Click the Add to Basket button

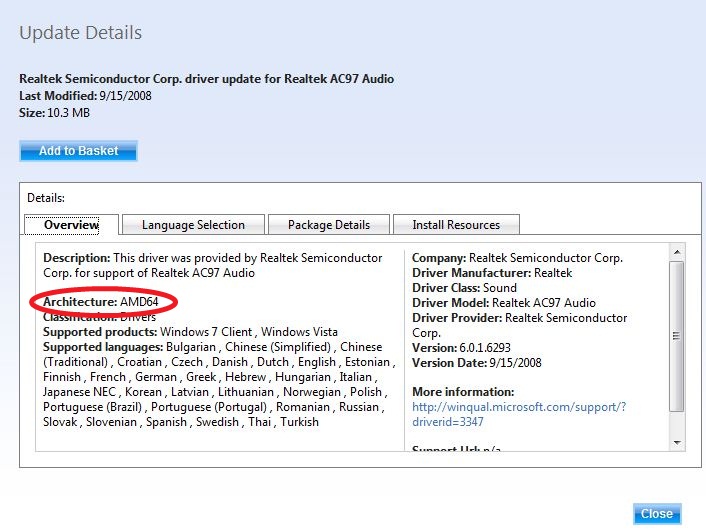78,150
